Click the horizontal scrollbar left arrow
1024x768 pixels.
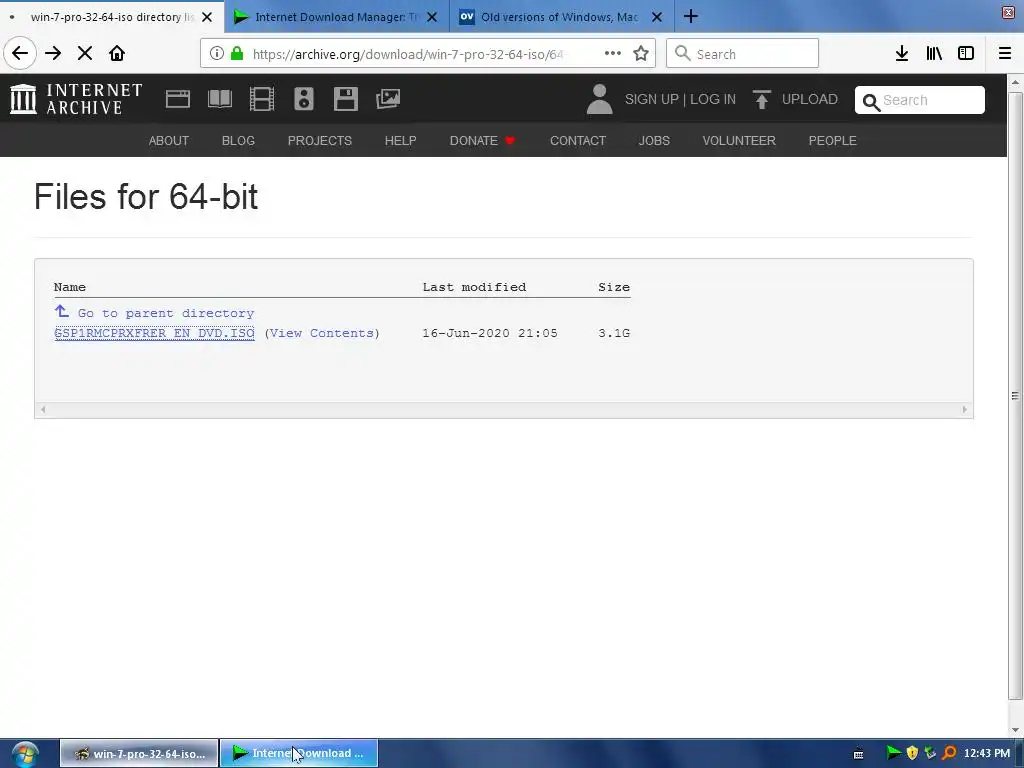point(43,409)
